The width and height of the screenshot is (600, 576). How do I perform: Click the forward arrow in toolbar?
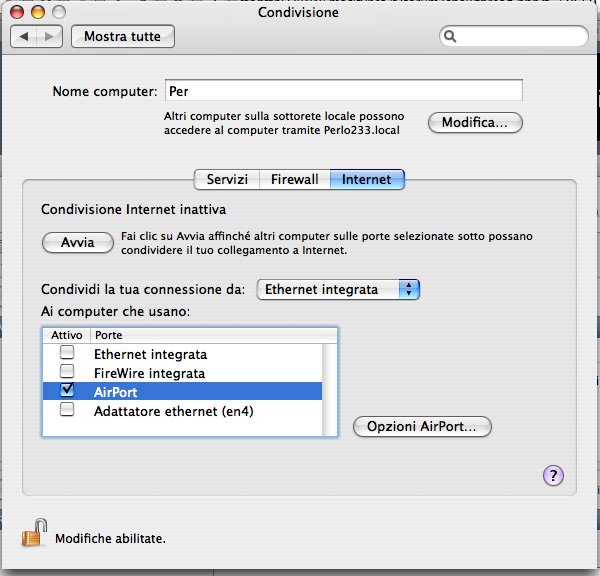tap(49, 37)
